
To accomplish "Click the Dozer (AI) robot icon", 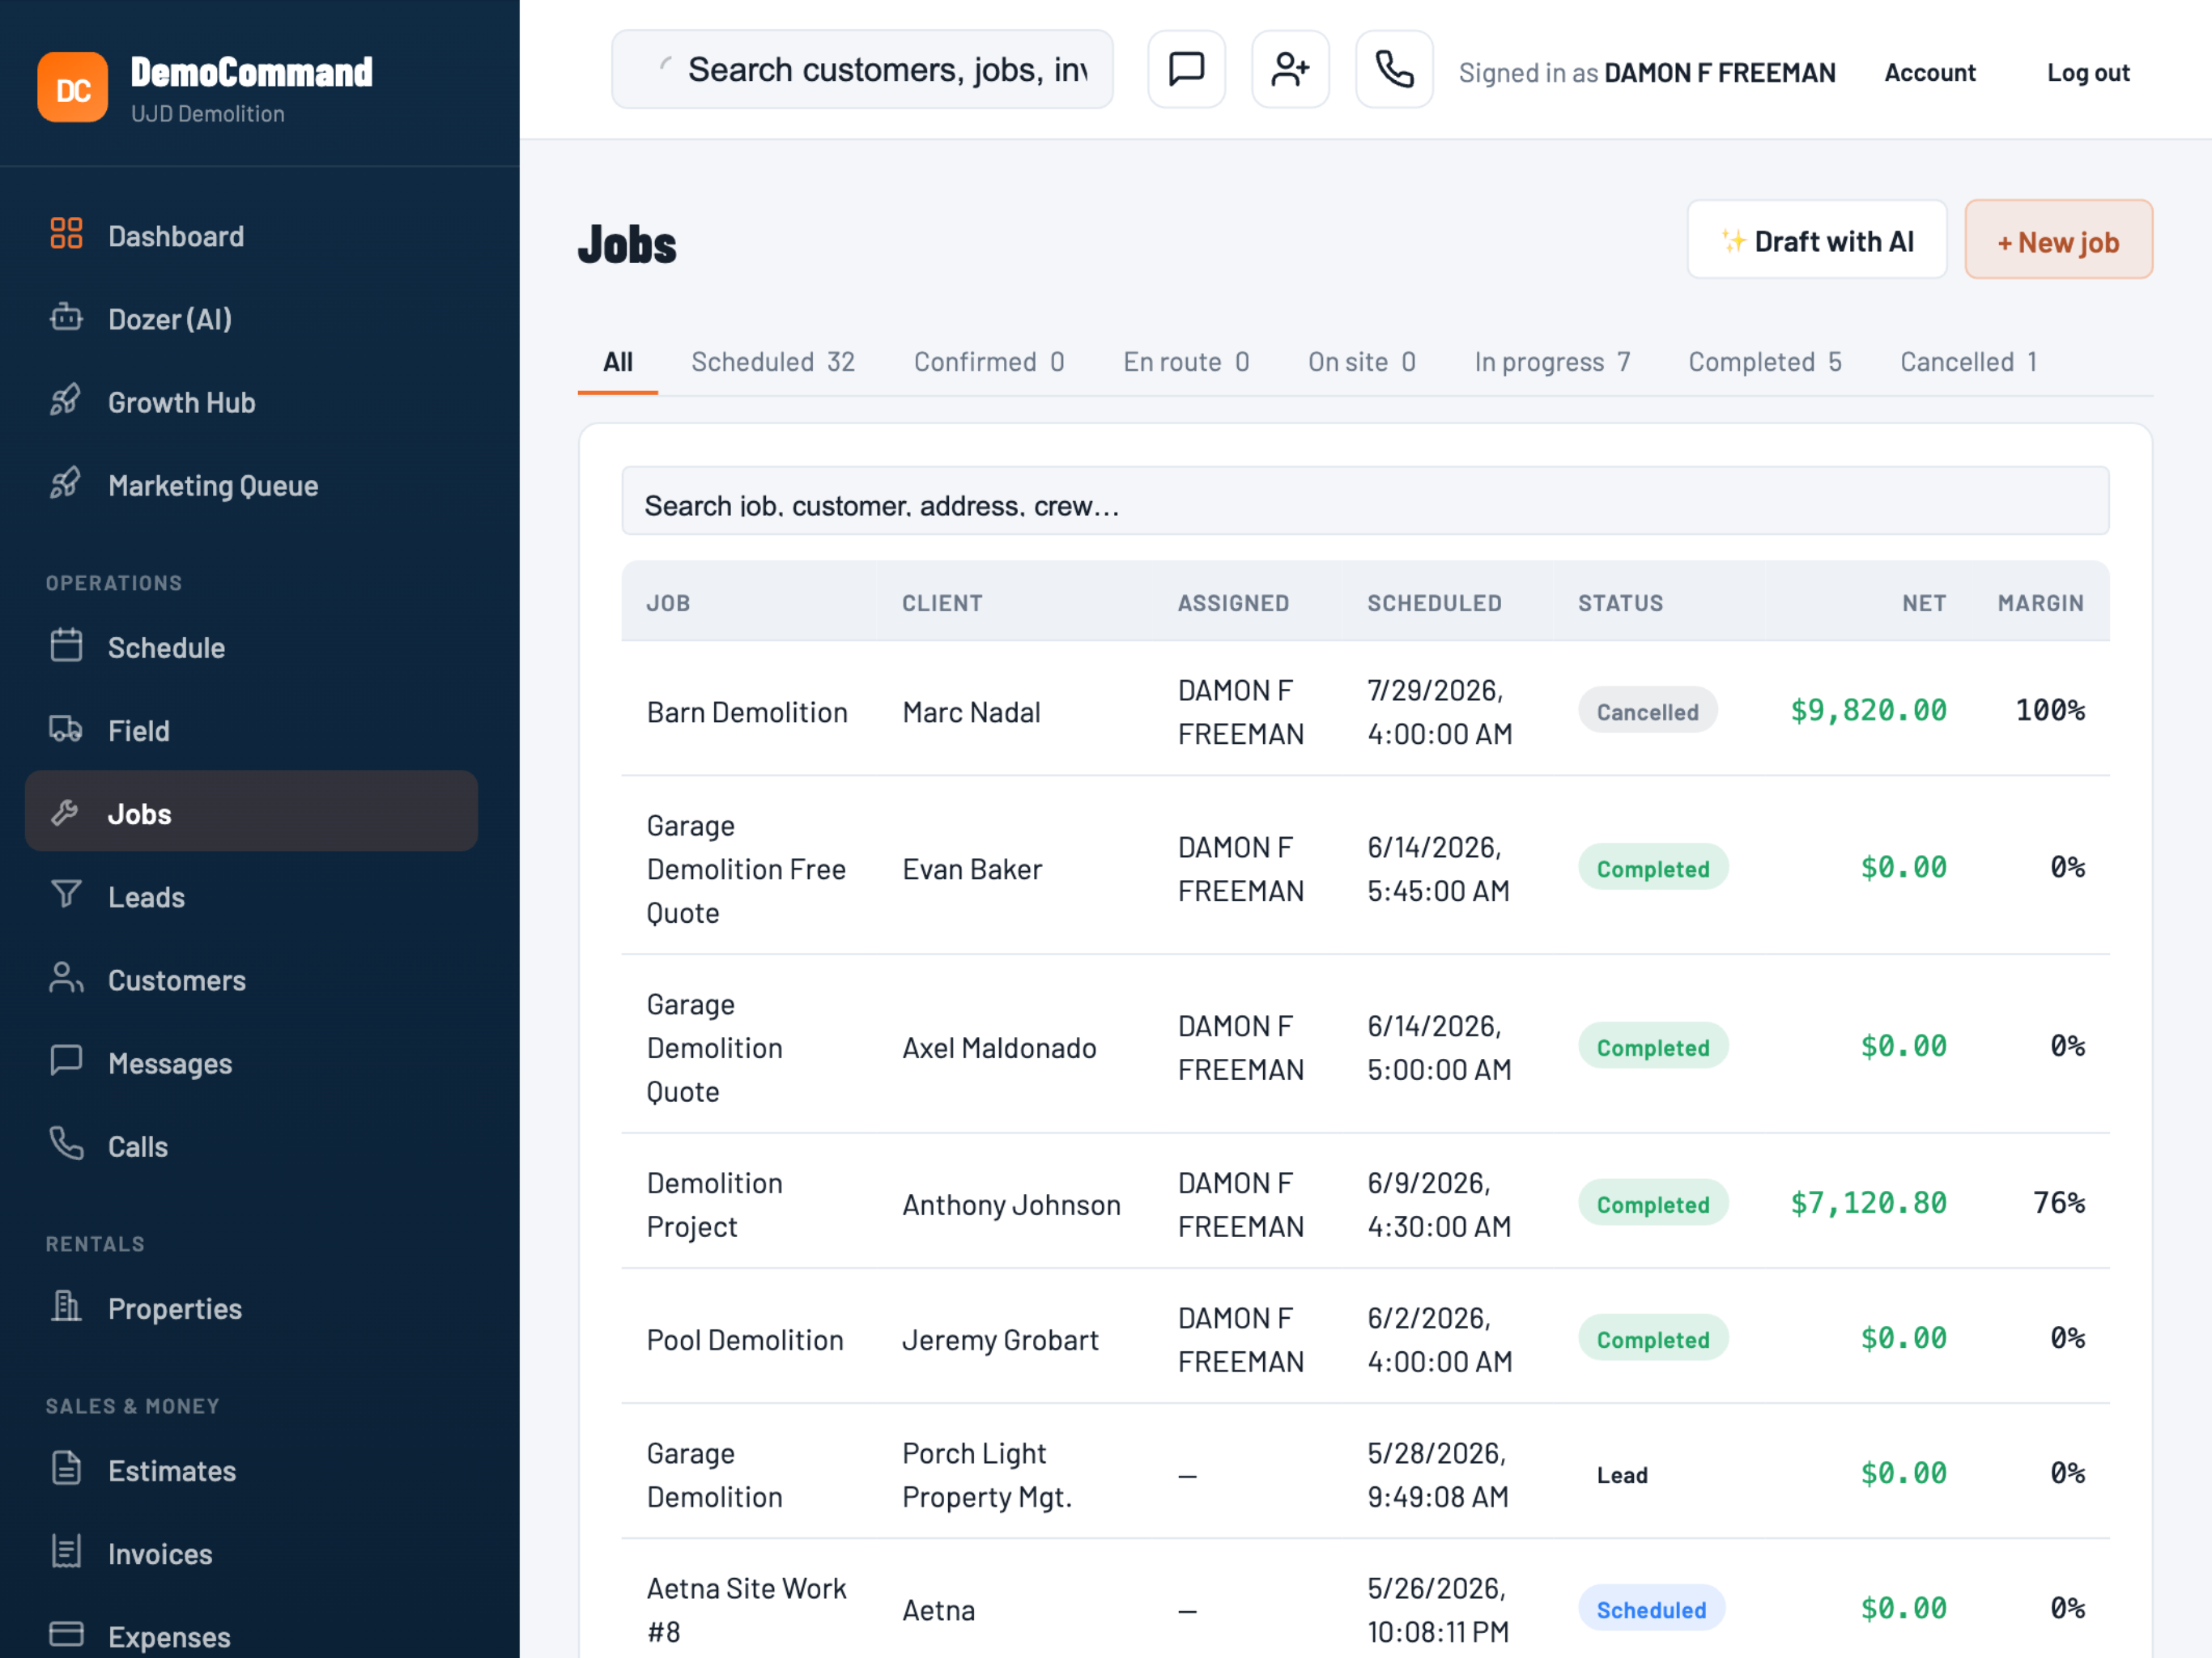I will pos(66,317).
